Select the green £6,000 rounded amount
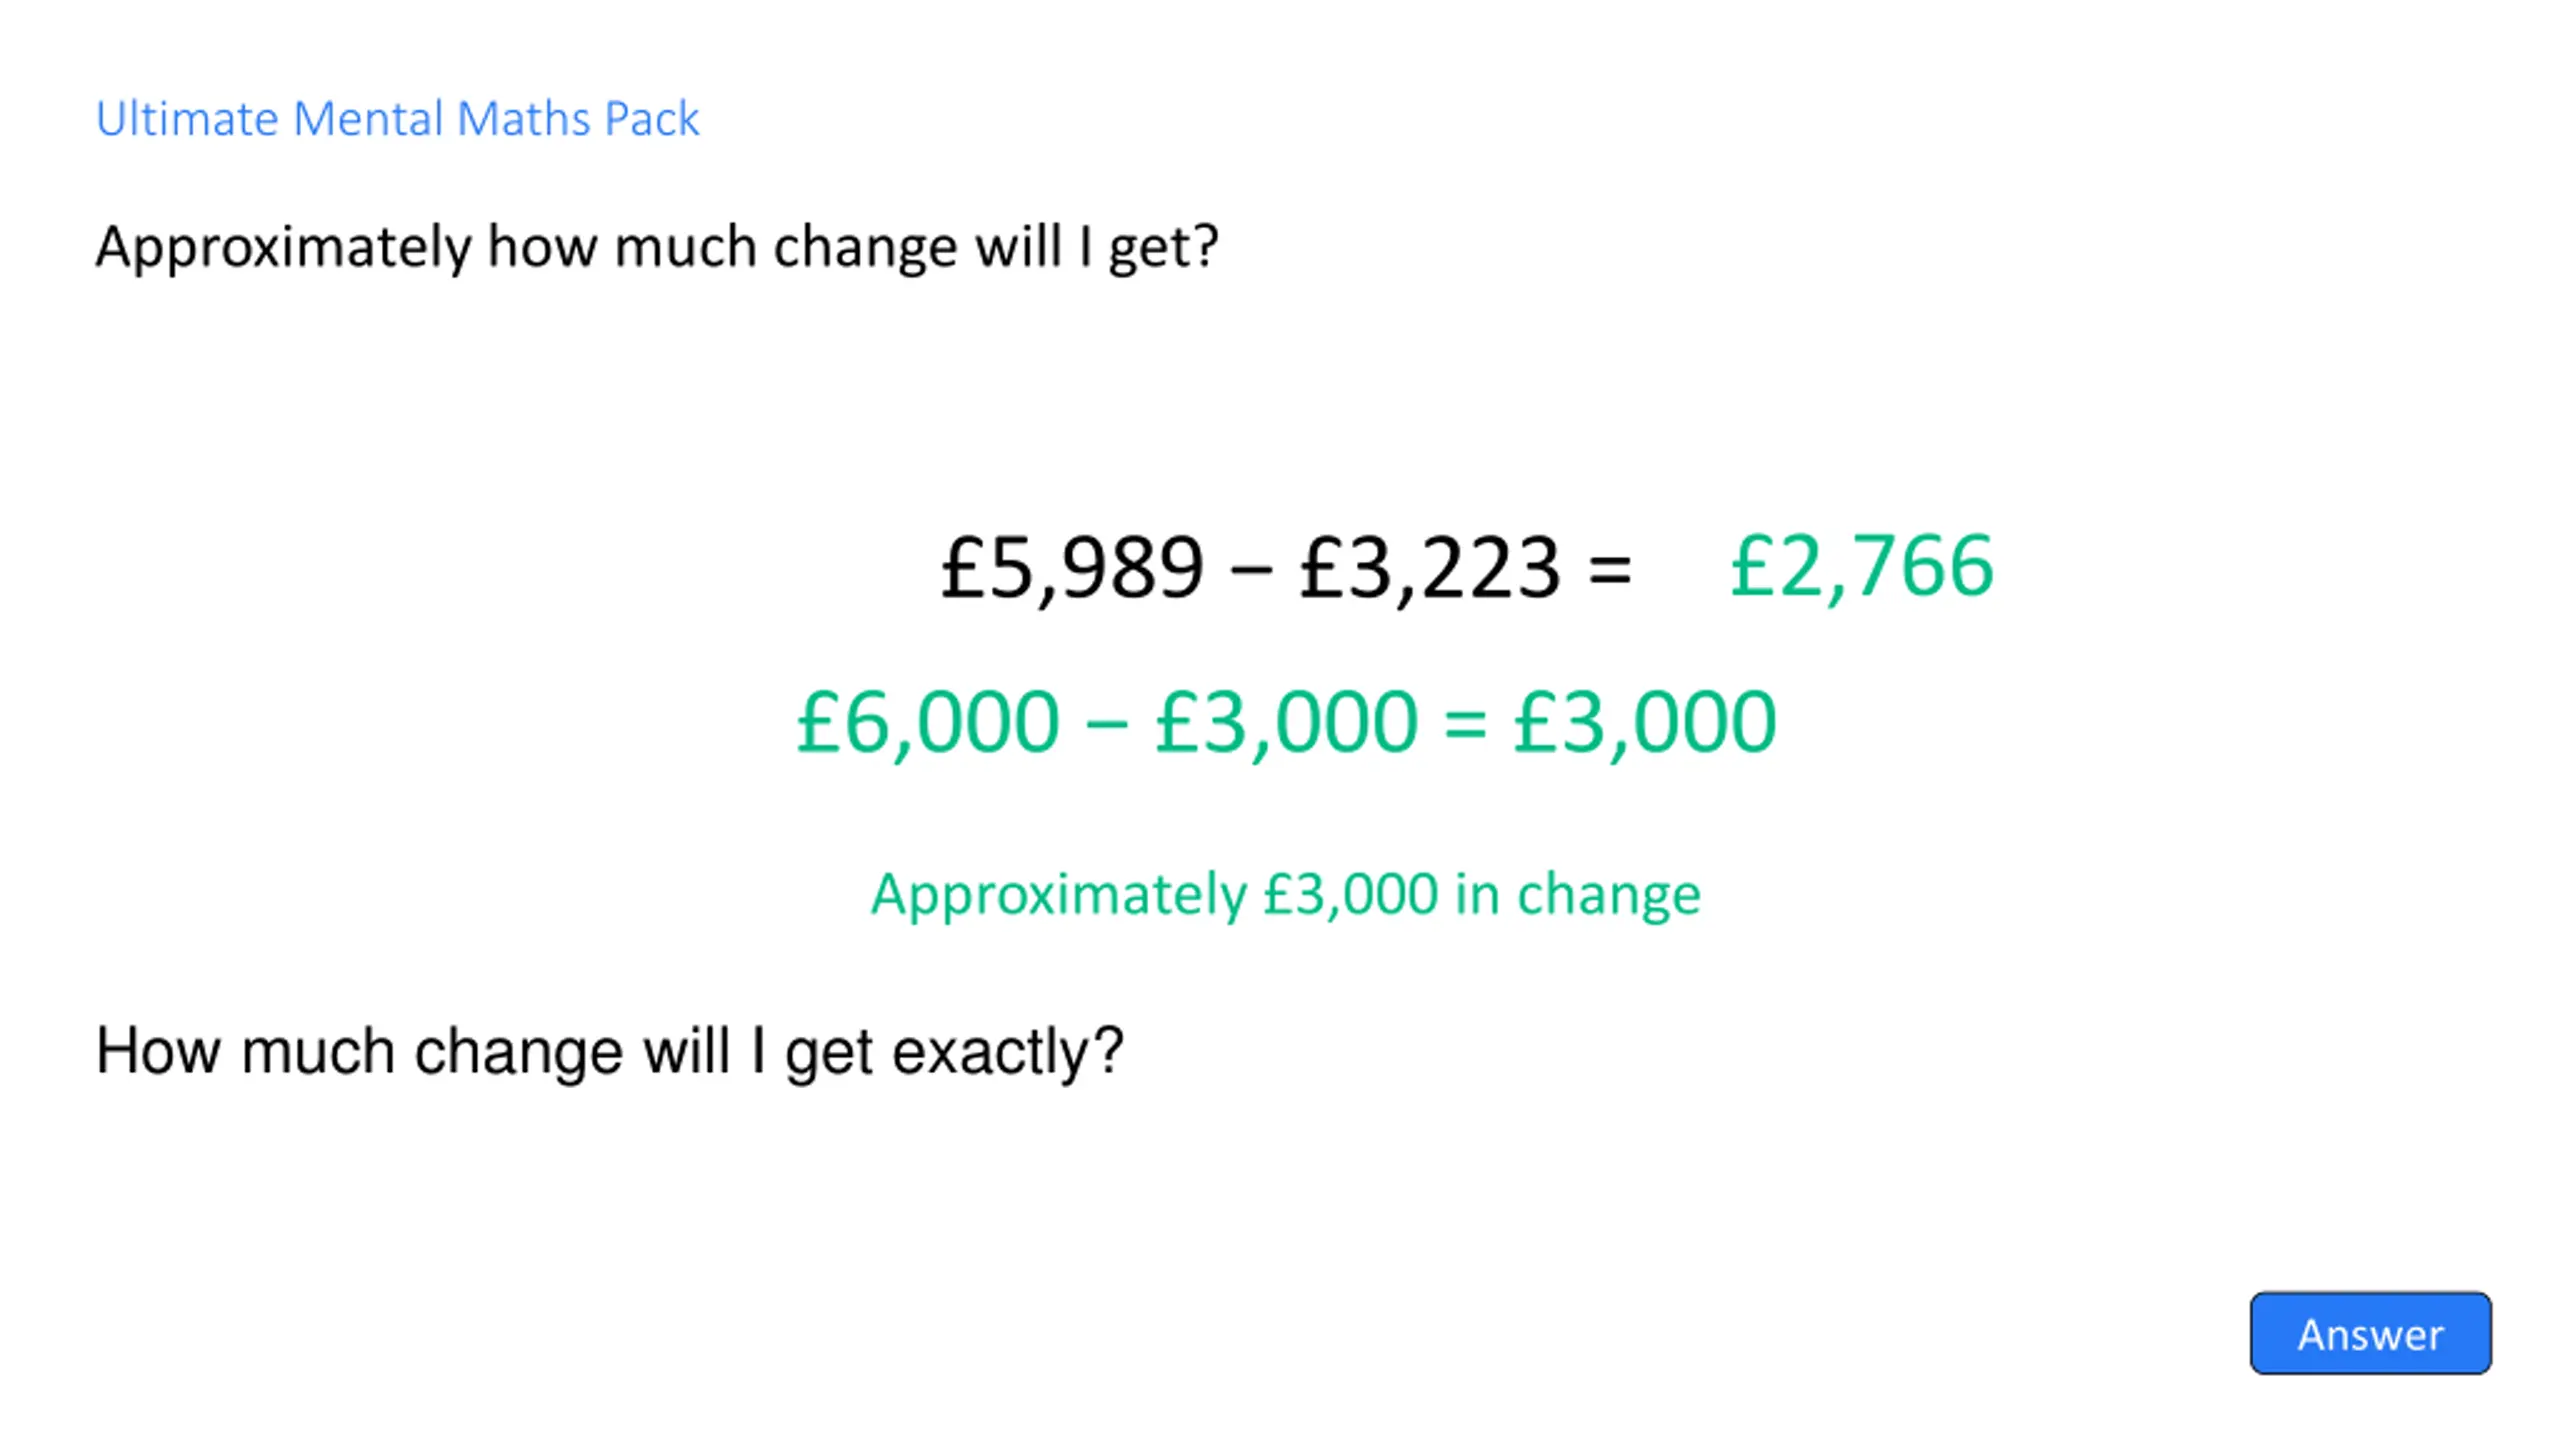This screenshot has width=2560, height=1440. click(928, 722)
